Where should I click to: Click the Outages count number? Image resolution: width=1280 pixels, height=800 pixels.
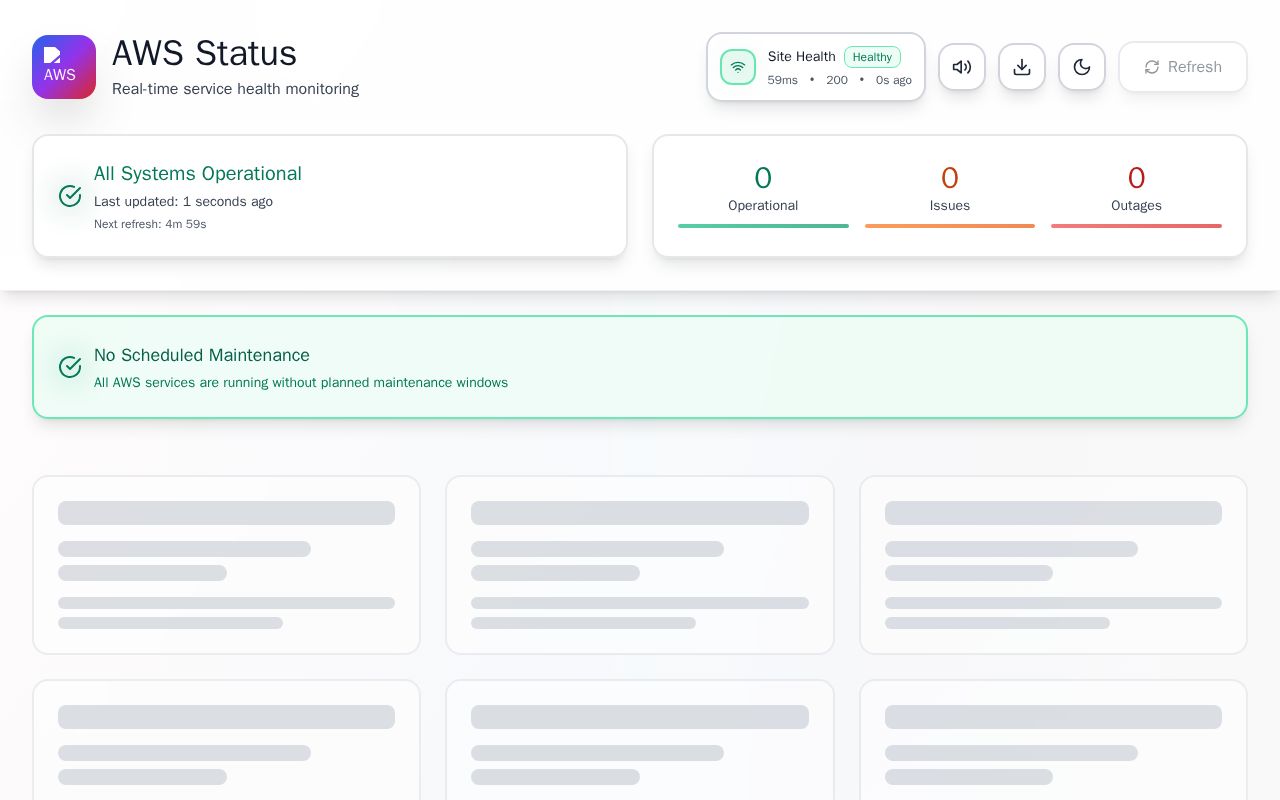click(x=1136, y=178)
